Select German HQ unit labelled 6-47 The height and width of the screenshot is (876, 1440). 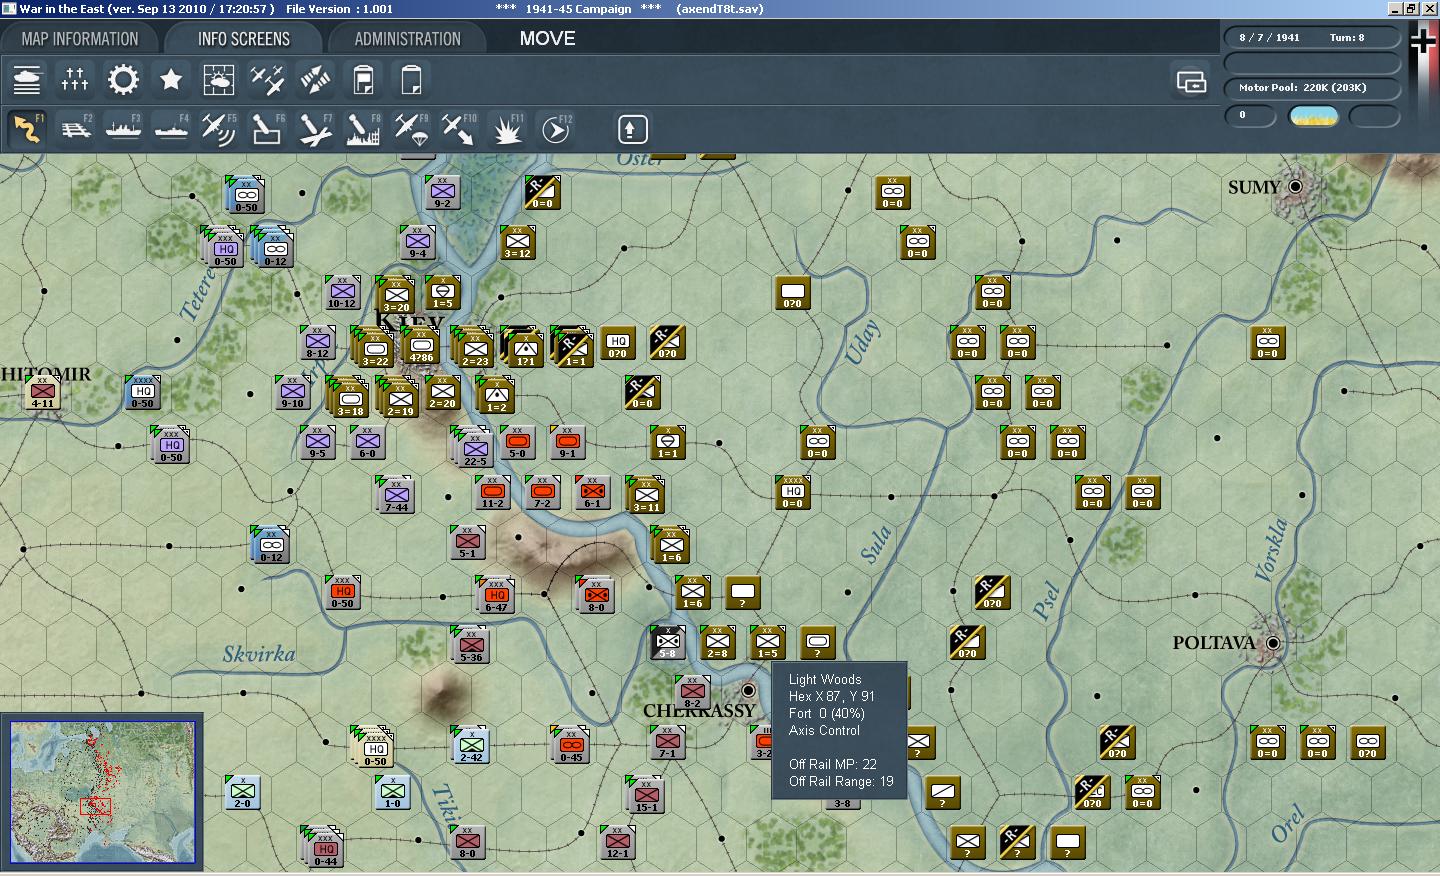(x=496, y=595)
